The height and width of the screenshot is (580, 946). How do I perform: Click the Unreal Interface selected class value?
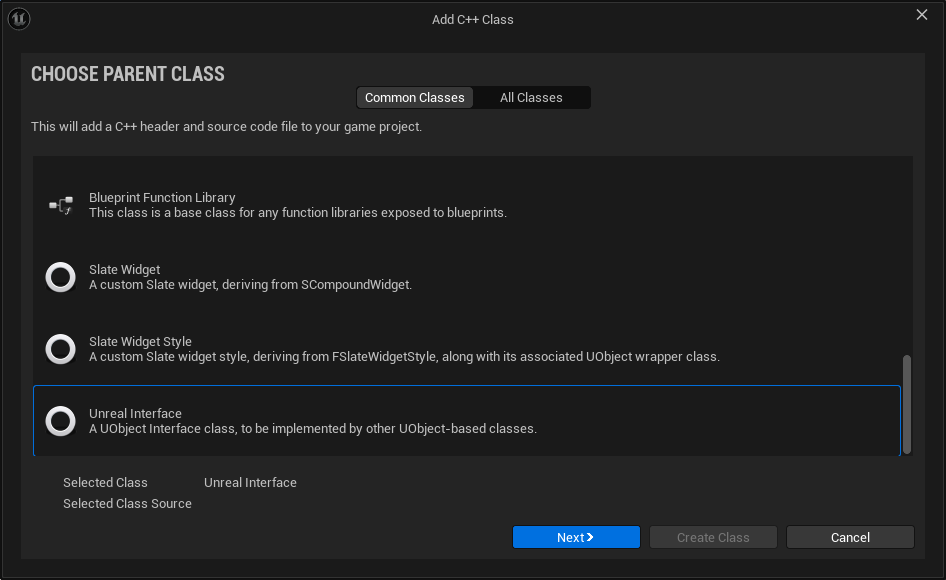tap(250, 483)
